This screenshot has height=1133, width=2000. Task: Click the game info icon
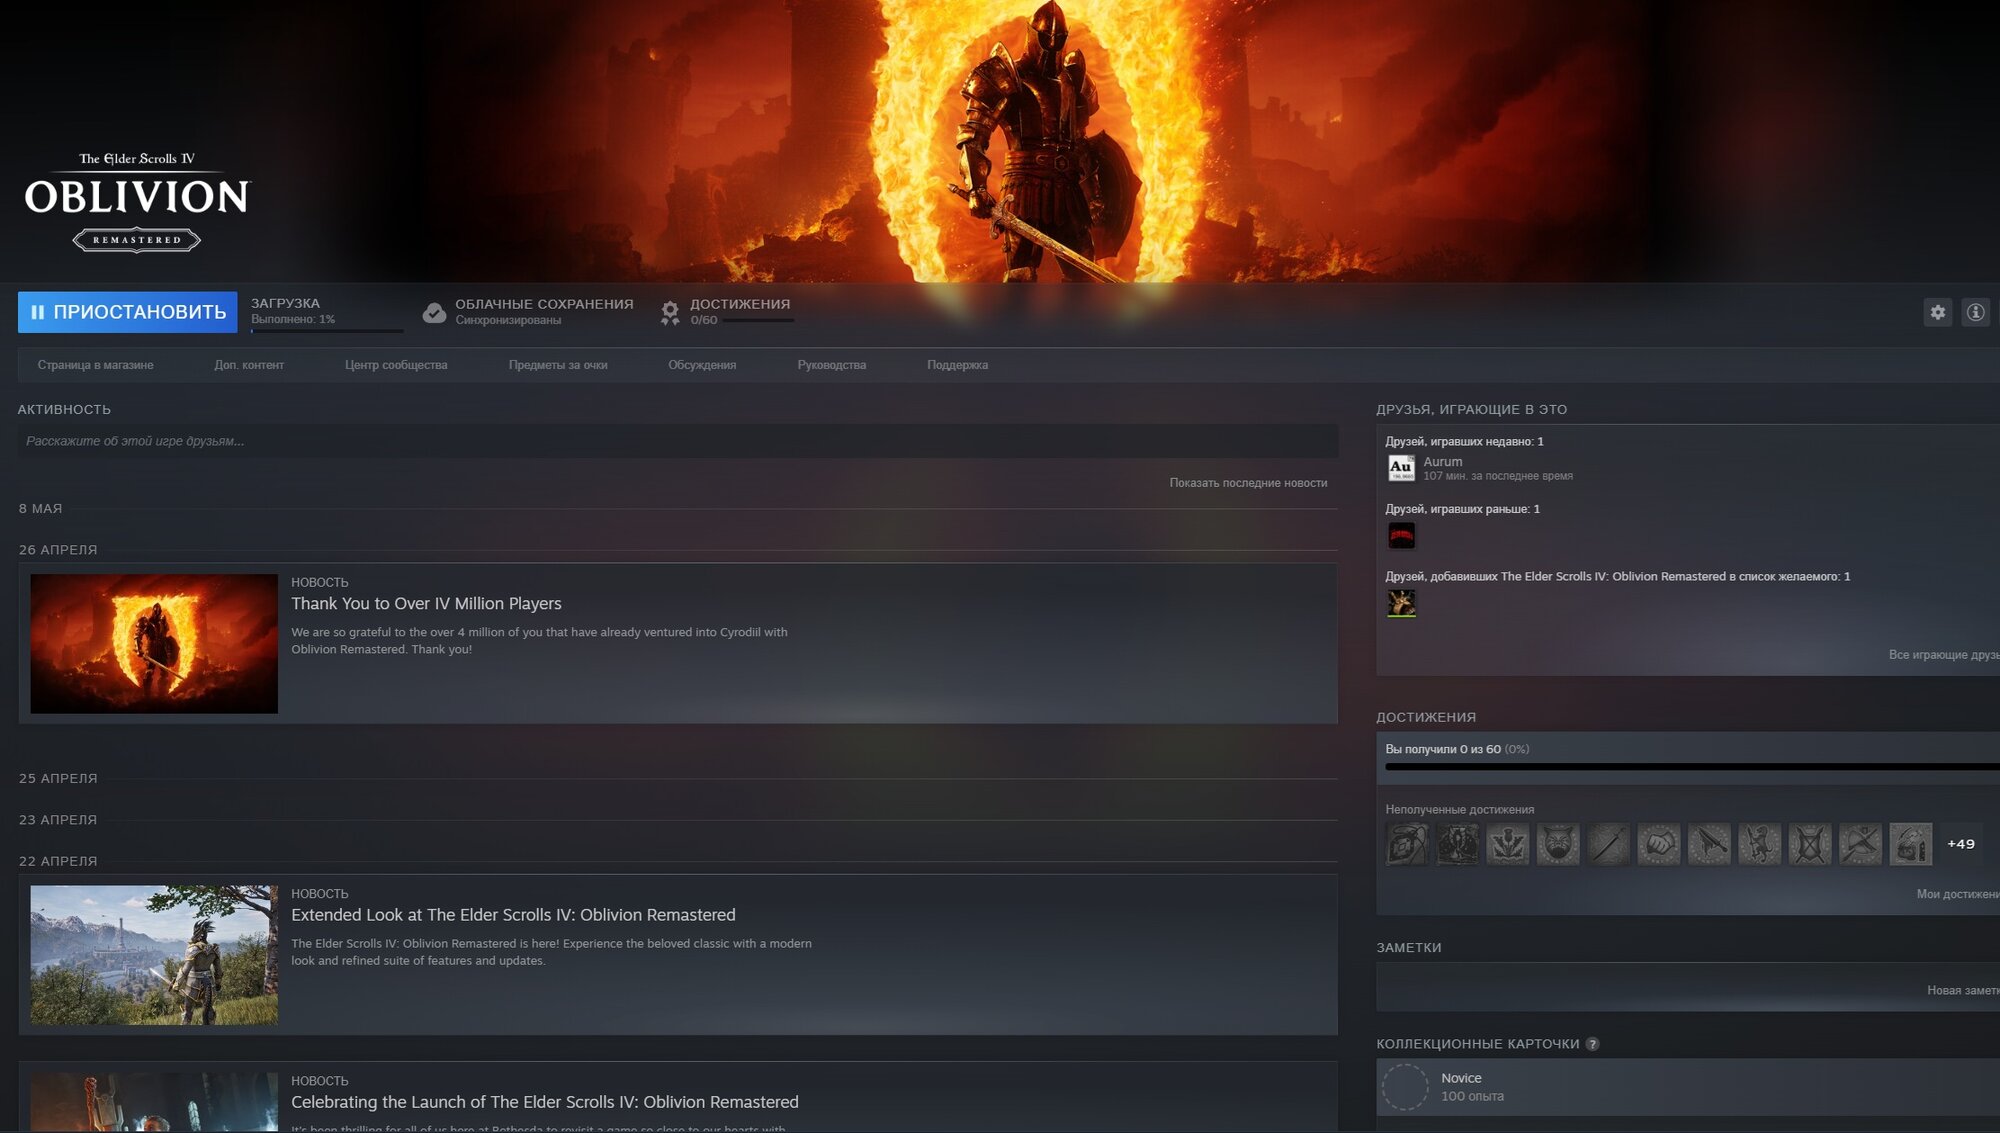(1975, 312)
